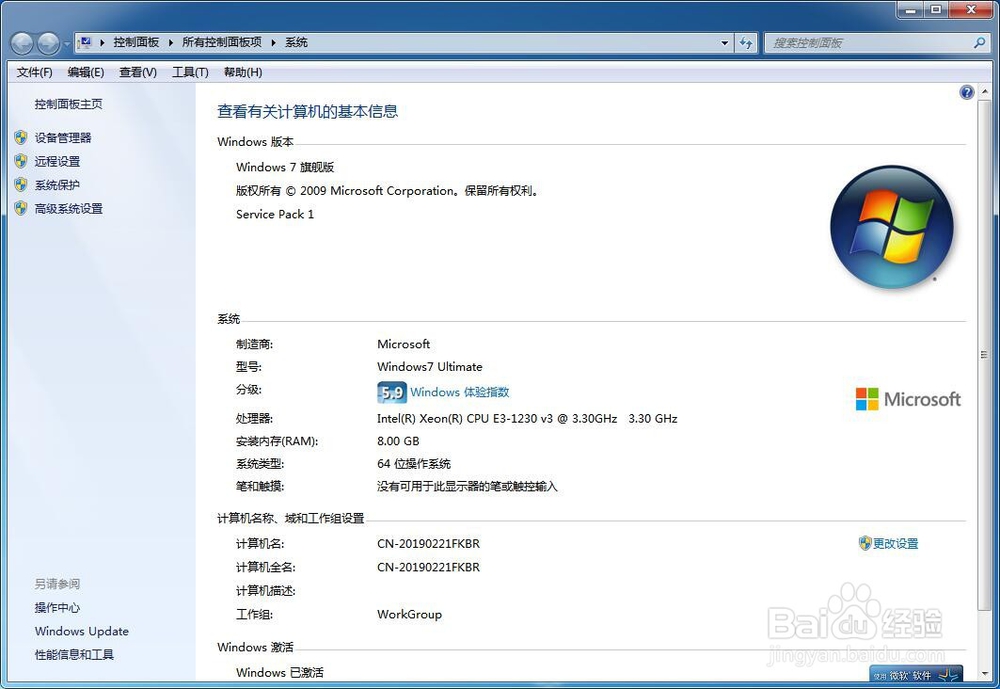Open the address bar history dropdown arrow
The image size is (1000, 689).
point(724,43)
